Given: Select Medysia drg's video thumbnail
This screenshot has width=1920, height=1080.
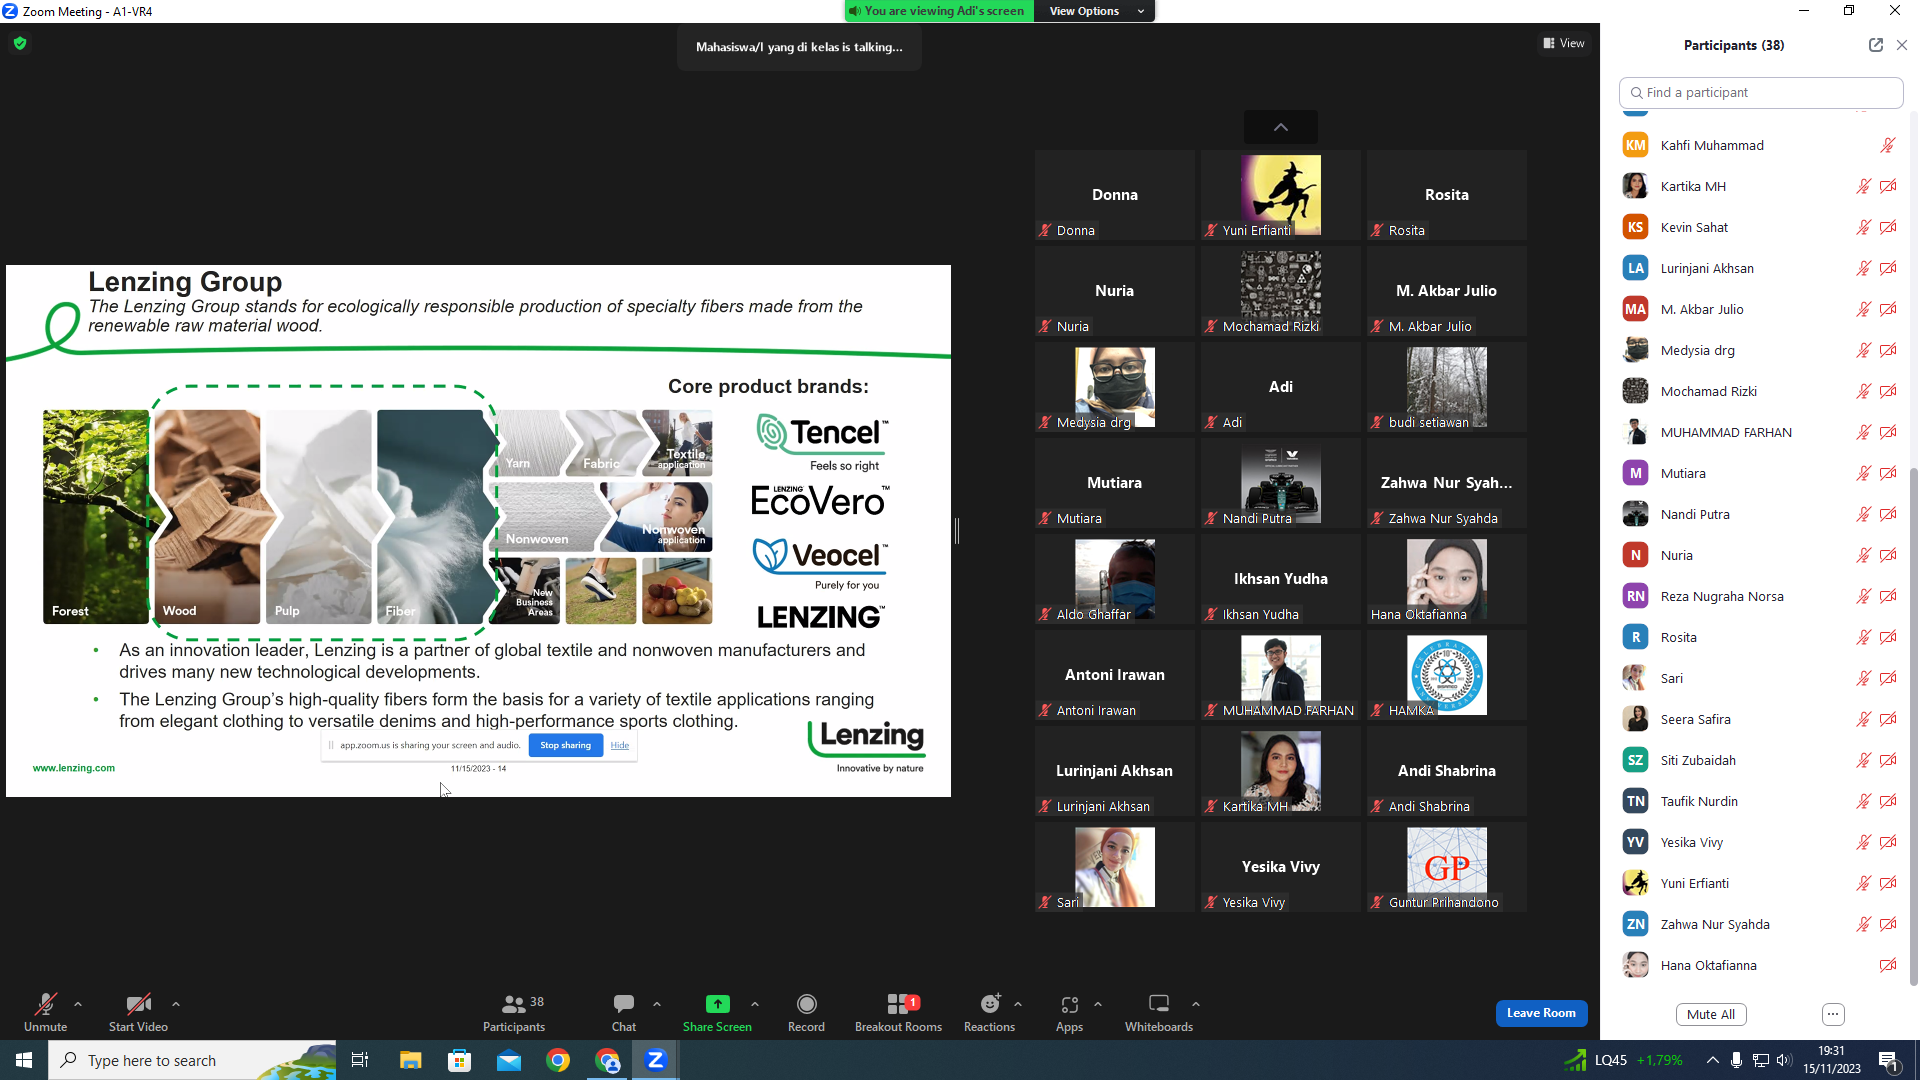Looking at the screenshot, I should (x=1114, y=387).
